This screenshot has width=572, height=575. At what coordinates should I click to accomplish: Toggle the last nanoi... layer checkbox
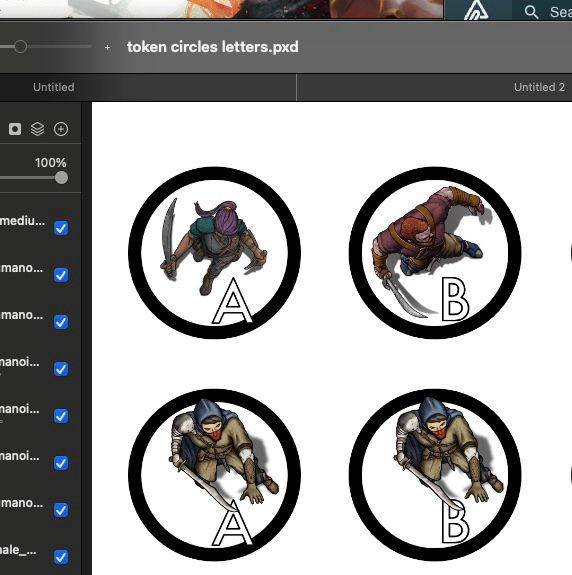click(61, 463)
